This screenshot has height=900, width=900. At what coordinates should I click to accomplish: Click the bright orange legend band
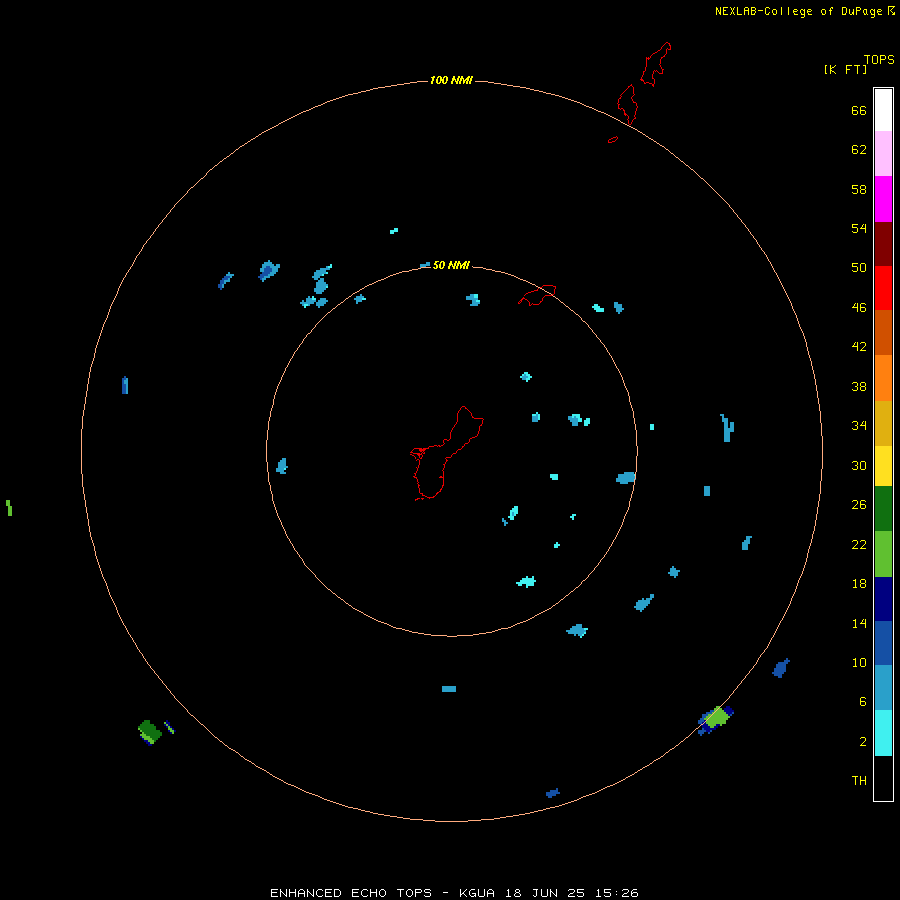[x=883, y=378]
